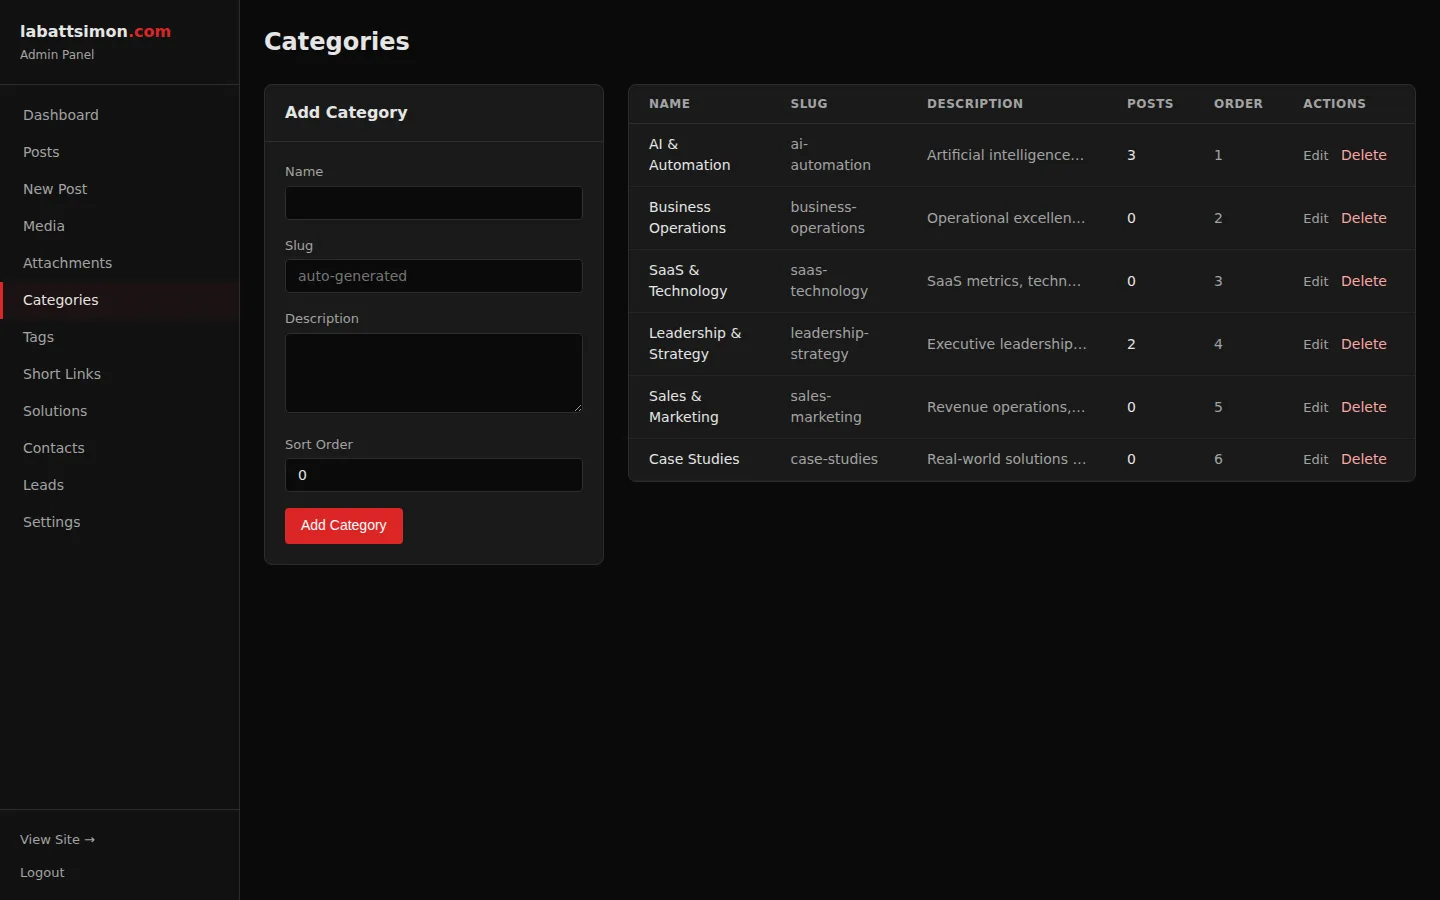
Task: Click the category Name input field
Action: tap(433, 203)
